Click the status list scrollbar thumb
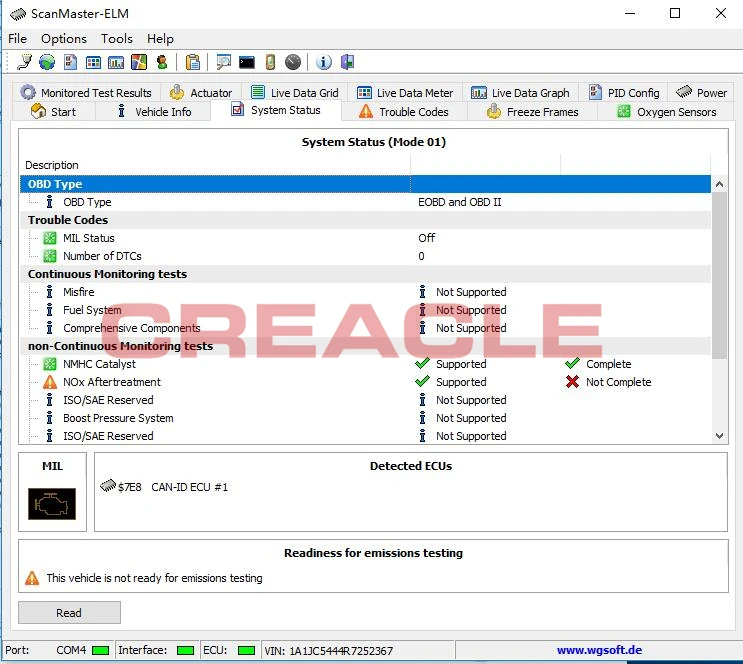 [x=719, y=276]
